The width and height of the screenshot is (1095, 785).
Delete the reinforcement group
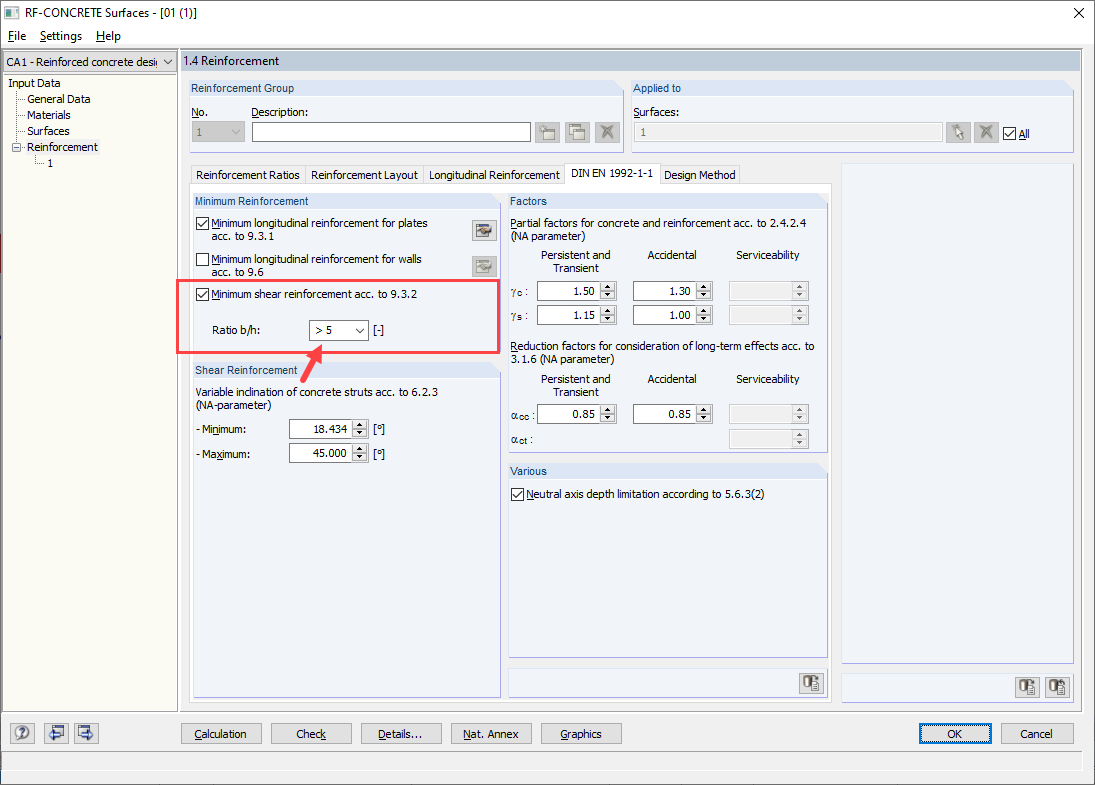[606, 131]
